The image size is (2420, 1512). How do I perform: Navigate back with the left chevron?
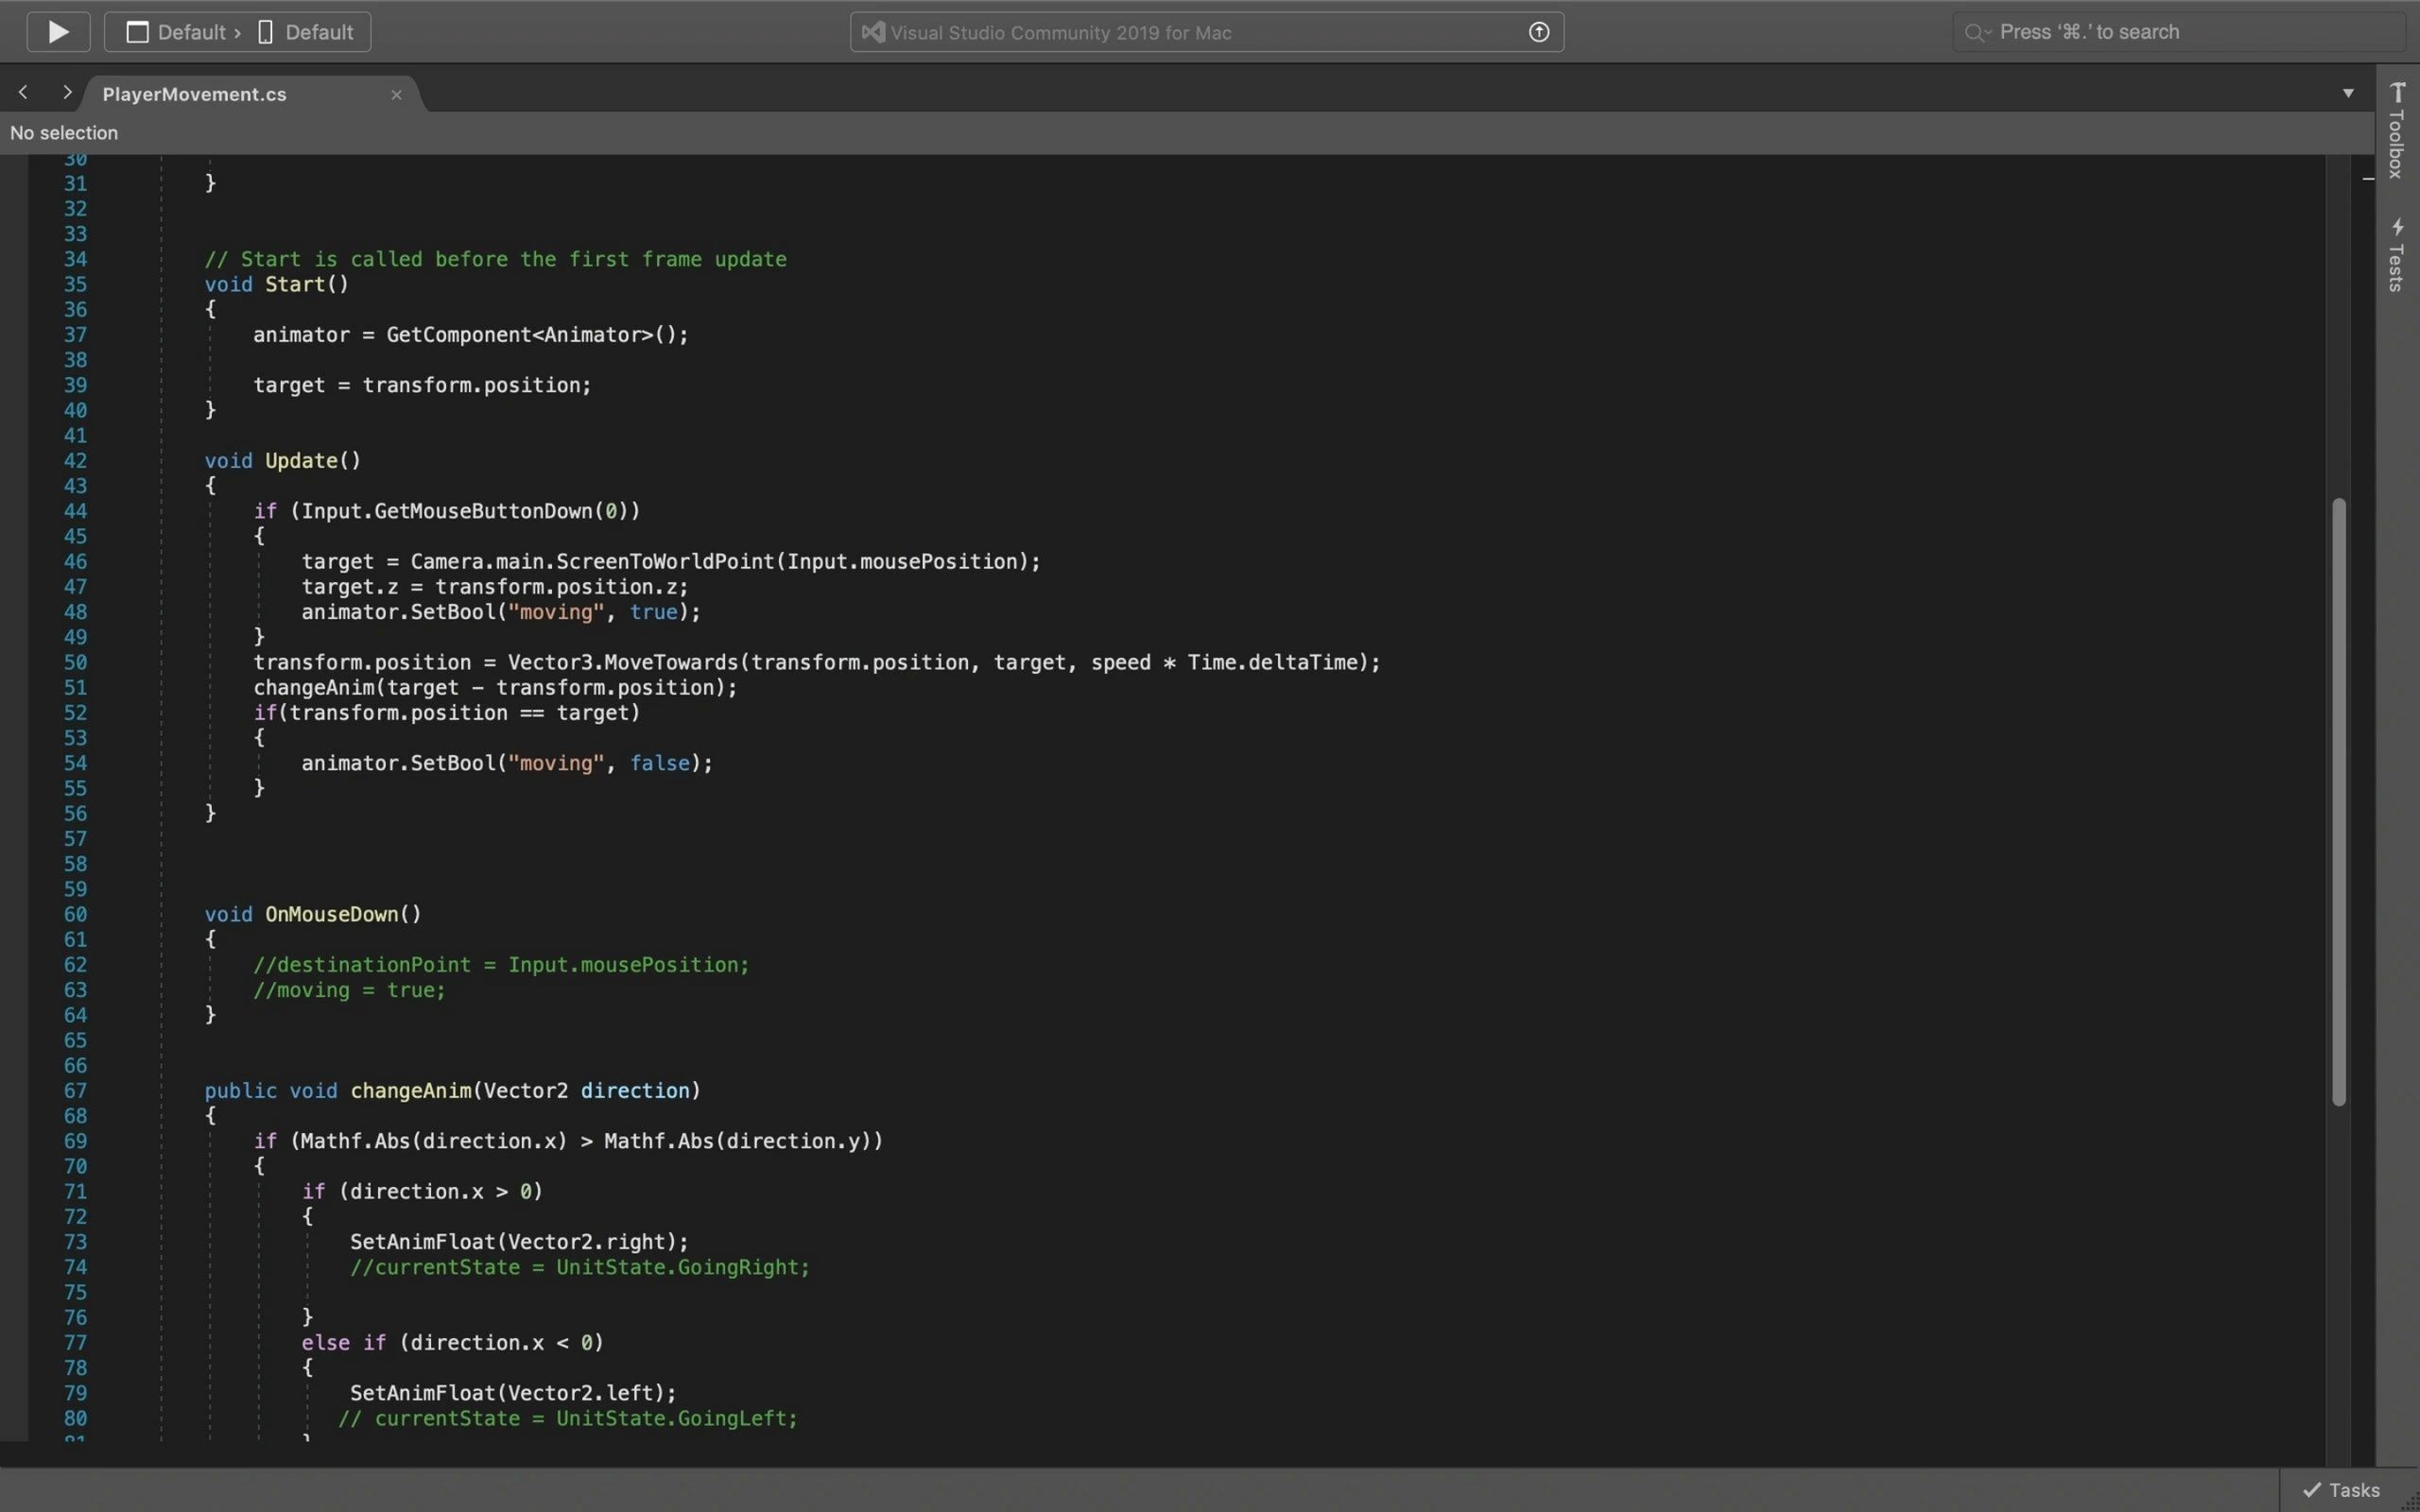pyautogui.click(x=23, y=92)
